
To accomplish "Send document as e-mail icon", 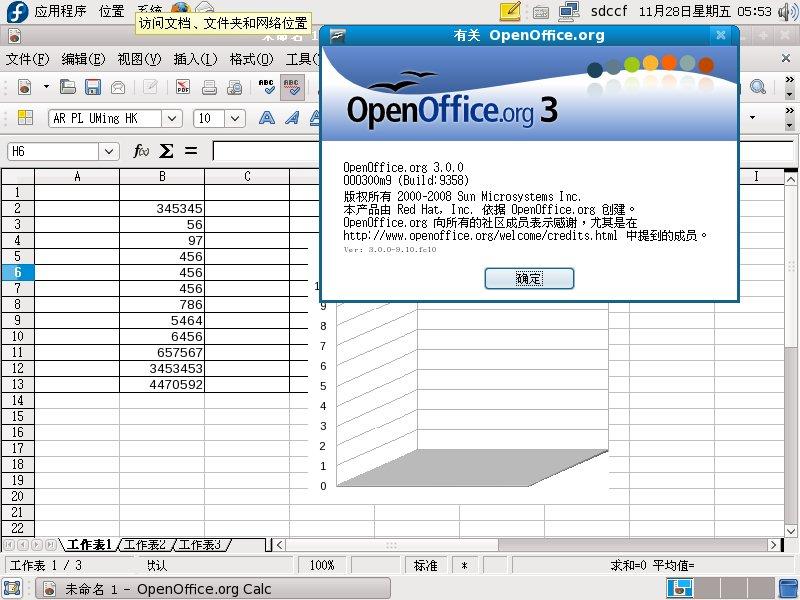I will coord(118,87).
